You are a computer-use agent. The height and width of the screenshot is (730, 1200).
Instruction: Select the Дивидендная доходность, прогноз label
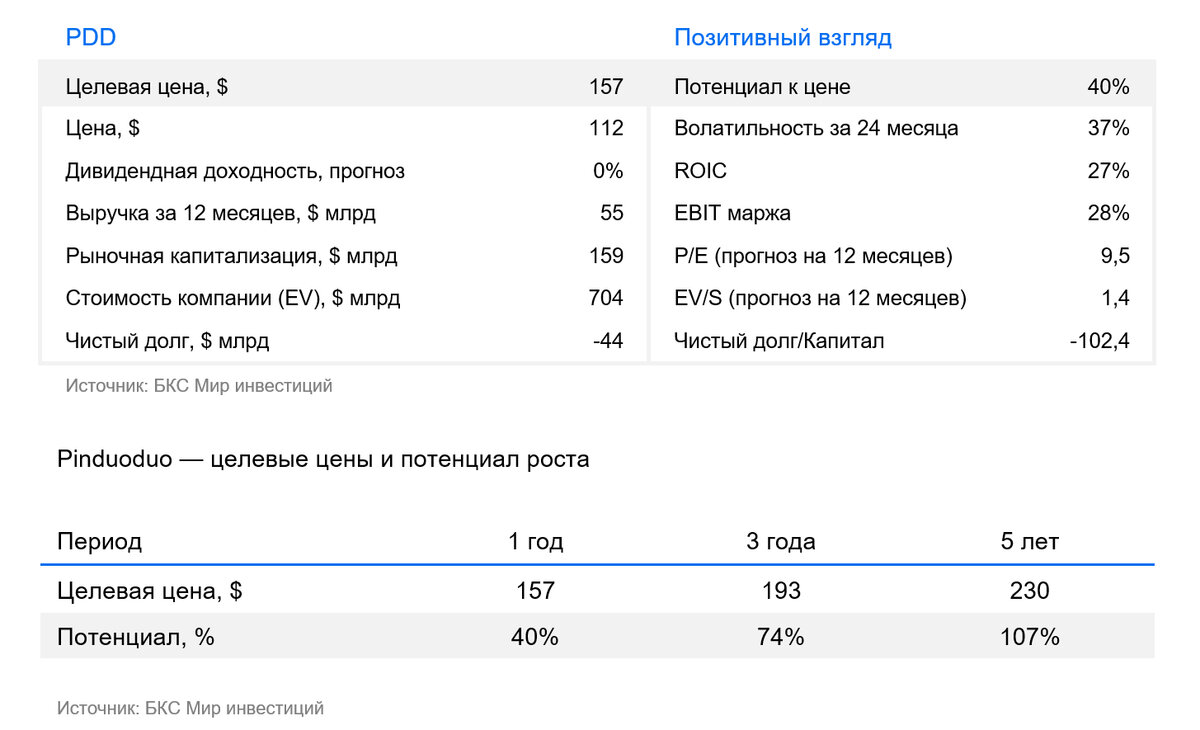coord(235,171)
